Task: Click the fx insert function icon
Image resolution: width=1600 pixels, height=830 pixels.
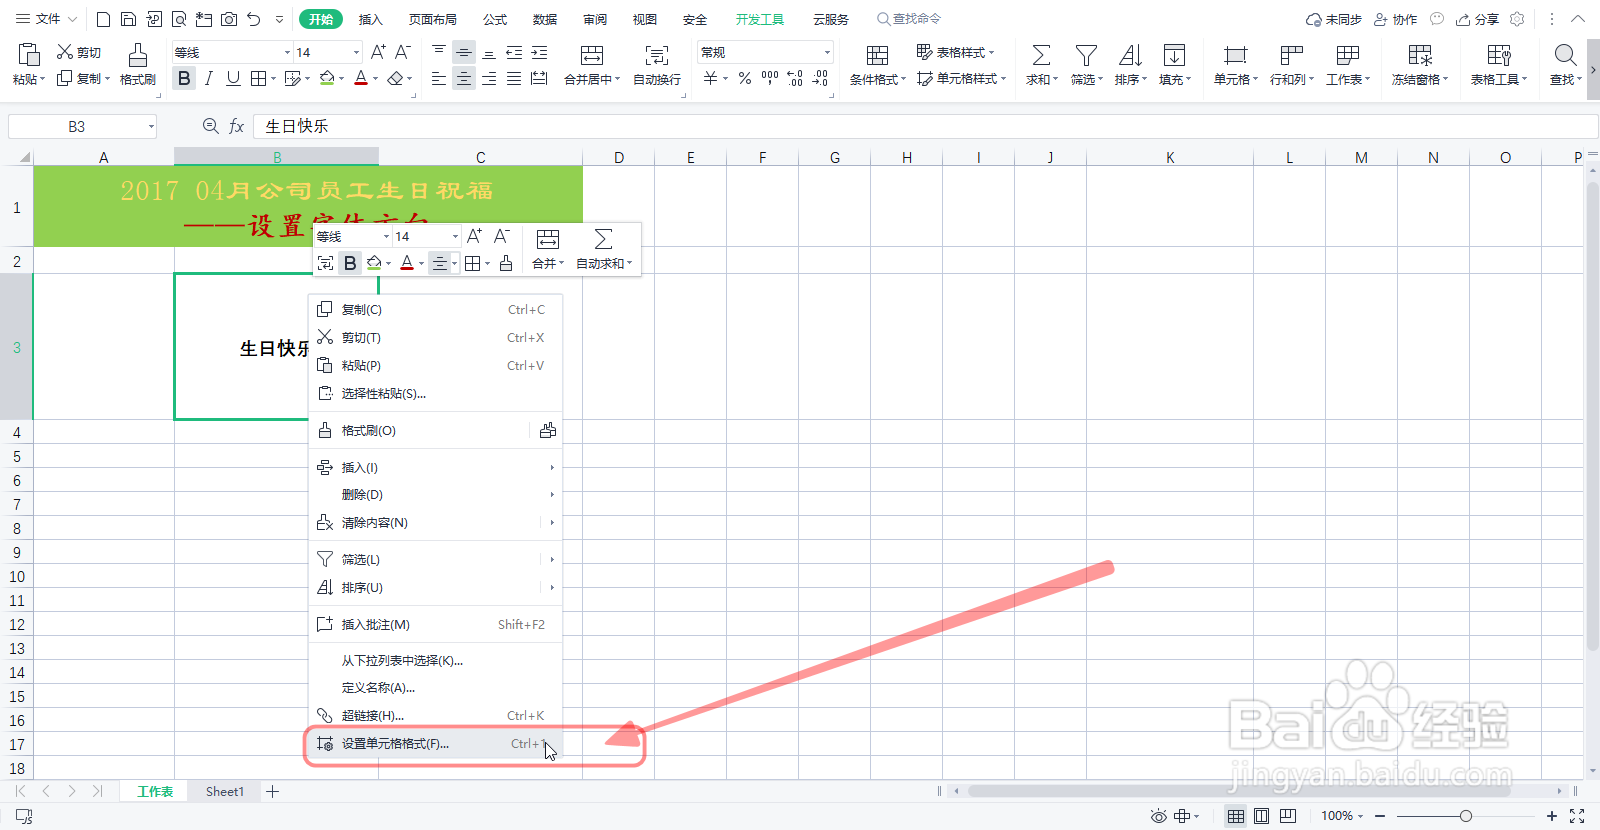Action: click(x=237, y=126)
